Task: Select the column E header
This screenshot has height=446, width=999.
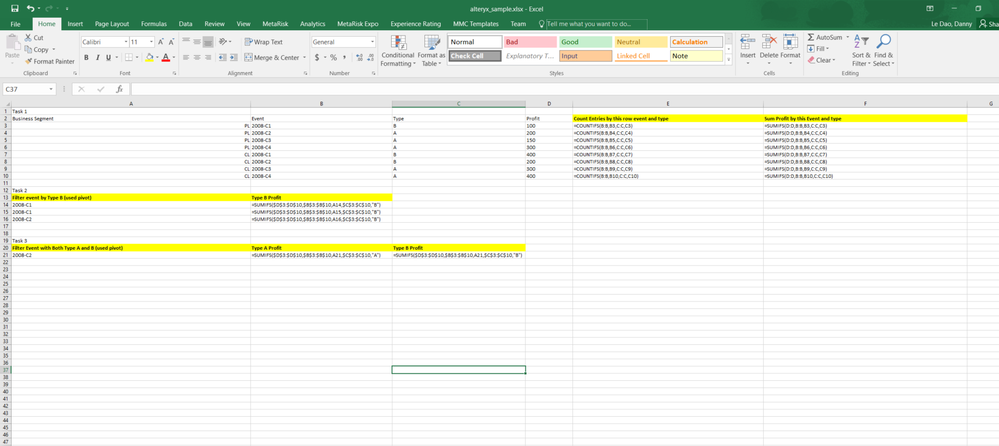Action: pyautogui.click(x=668, y=103)
